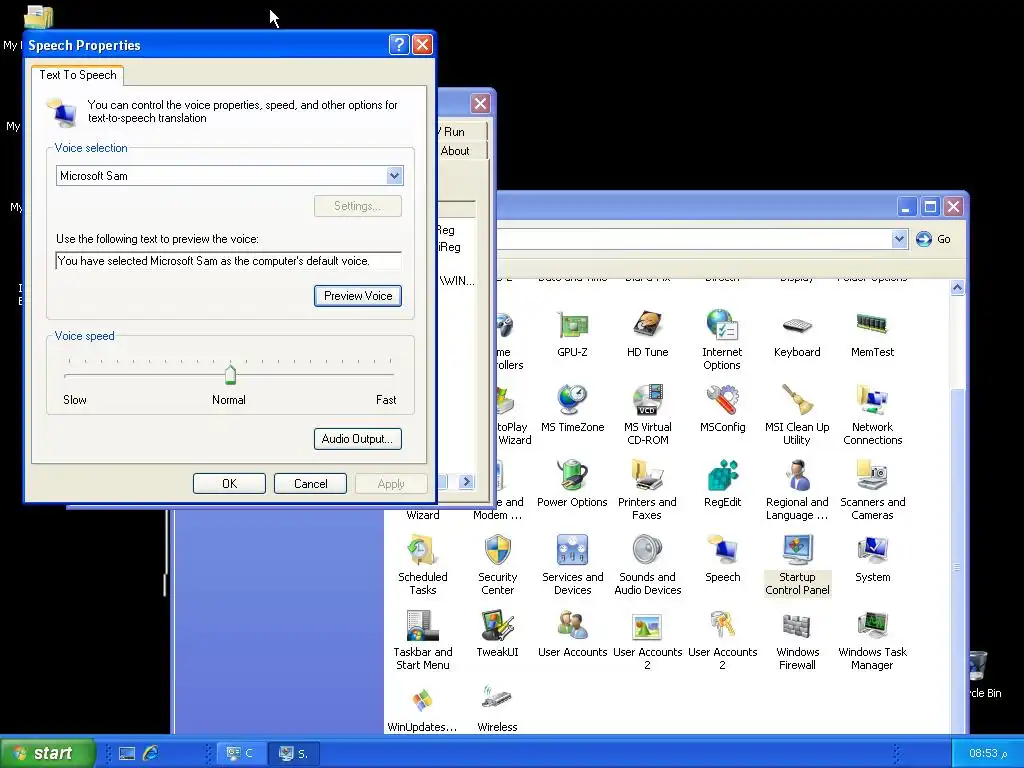1024x768 pixels.
Task: Click the taskbar clock showing 08:53
Action: pos(987,753)
